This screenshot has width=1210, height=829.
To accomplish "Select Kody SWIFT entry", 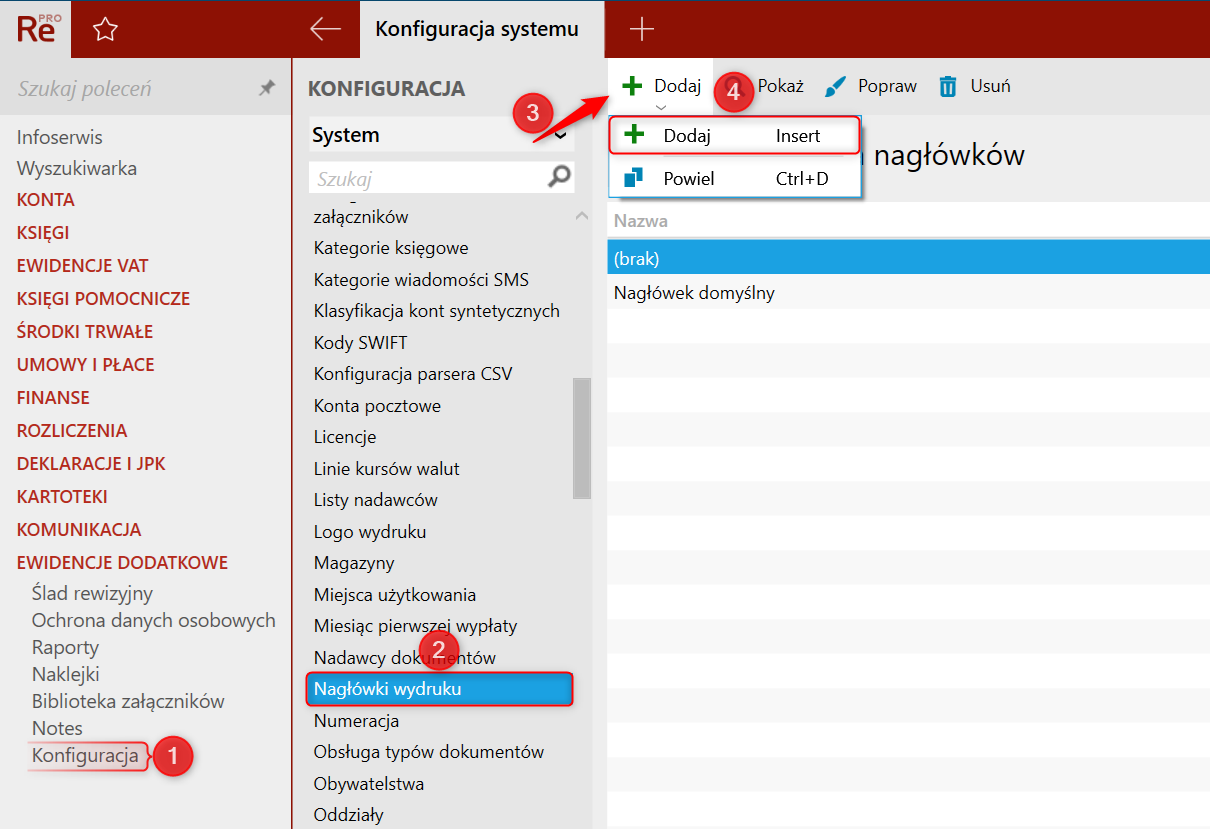I will 360,343.
